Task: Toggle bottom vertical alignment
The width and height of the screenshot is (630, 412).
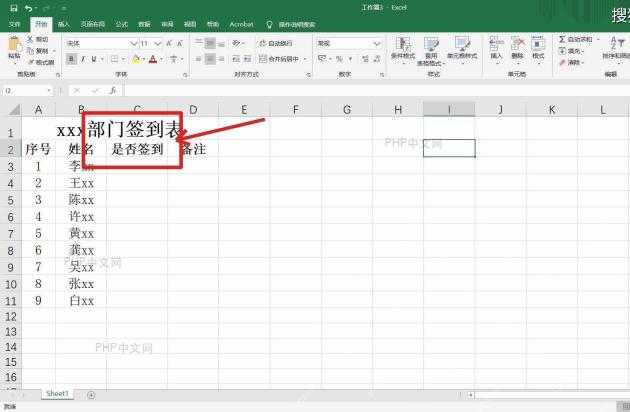Action: coord(221,43)
